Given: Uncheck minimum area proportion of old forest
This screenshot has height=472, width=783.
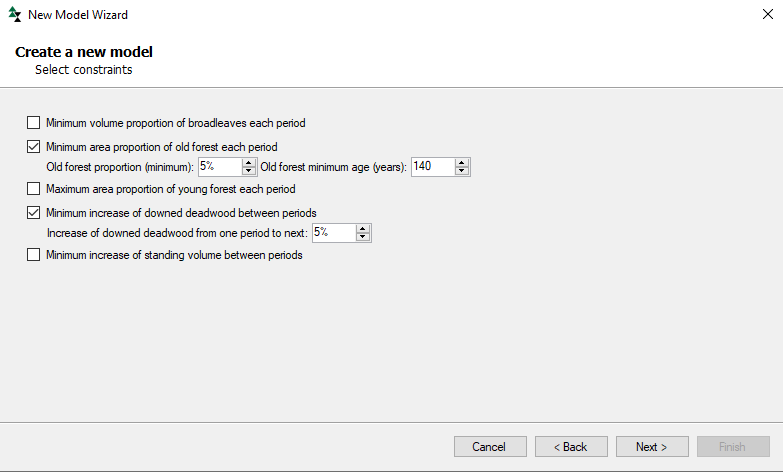Looking at the screenshot, I should [33, 146].
